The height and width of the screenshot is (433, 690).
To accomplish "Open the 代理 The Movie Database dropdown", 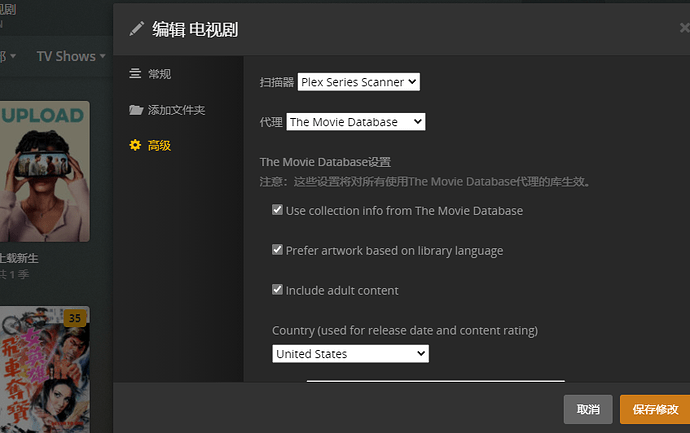I will tap(356, 122).
